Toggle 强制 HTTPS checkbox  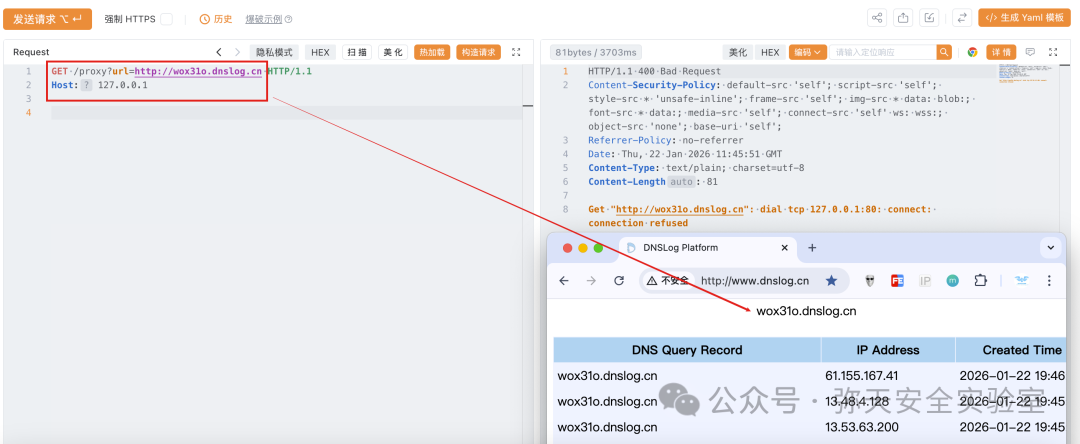click(166, 19)
